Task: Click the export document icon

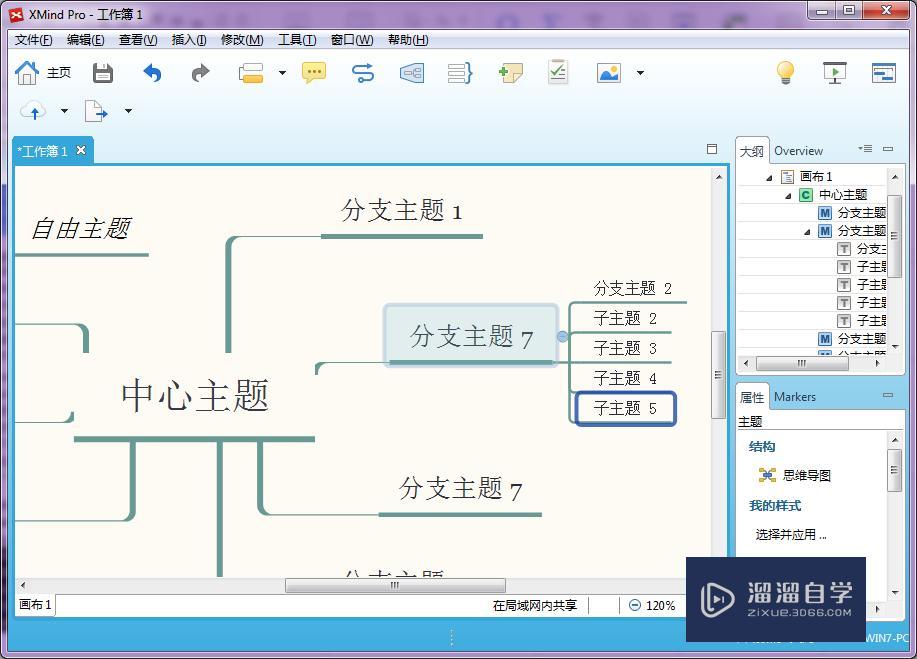Action: 96,111
